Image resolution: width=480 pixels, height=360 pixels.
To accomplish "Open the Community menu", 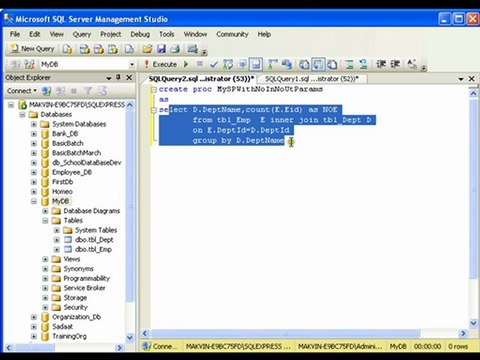I will pyautogui.click(x=232, y=34).
